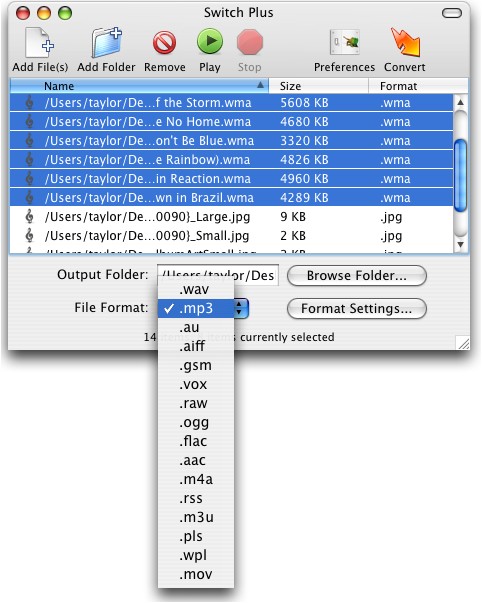Click the Add Folder icon
Image resolution: width=482 pixels, height=603 pixels.
107,42
